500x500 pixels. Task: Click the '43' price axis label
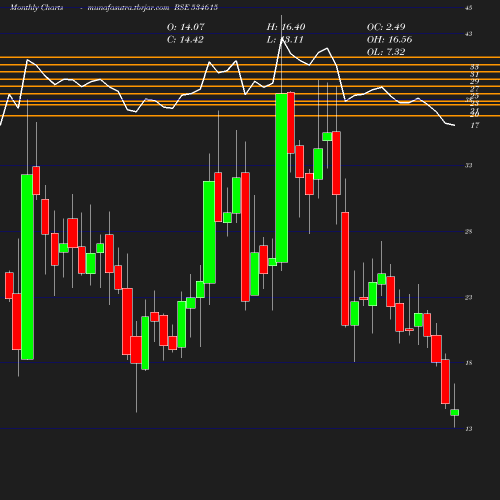[x=469, y=34]
